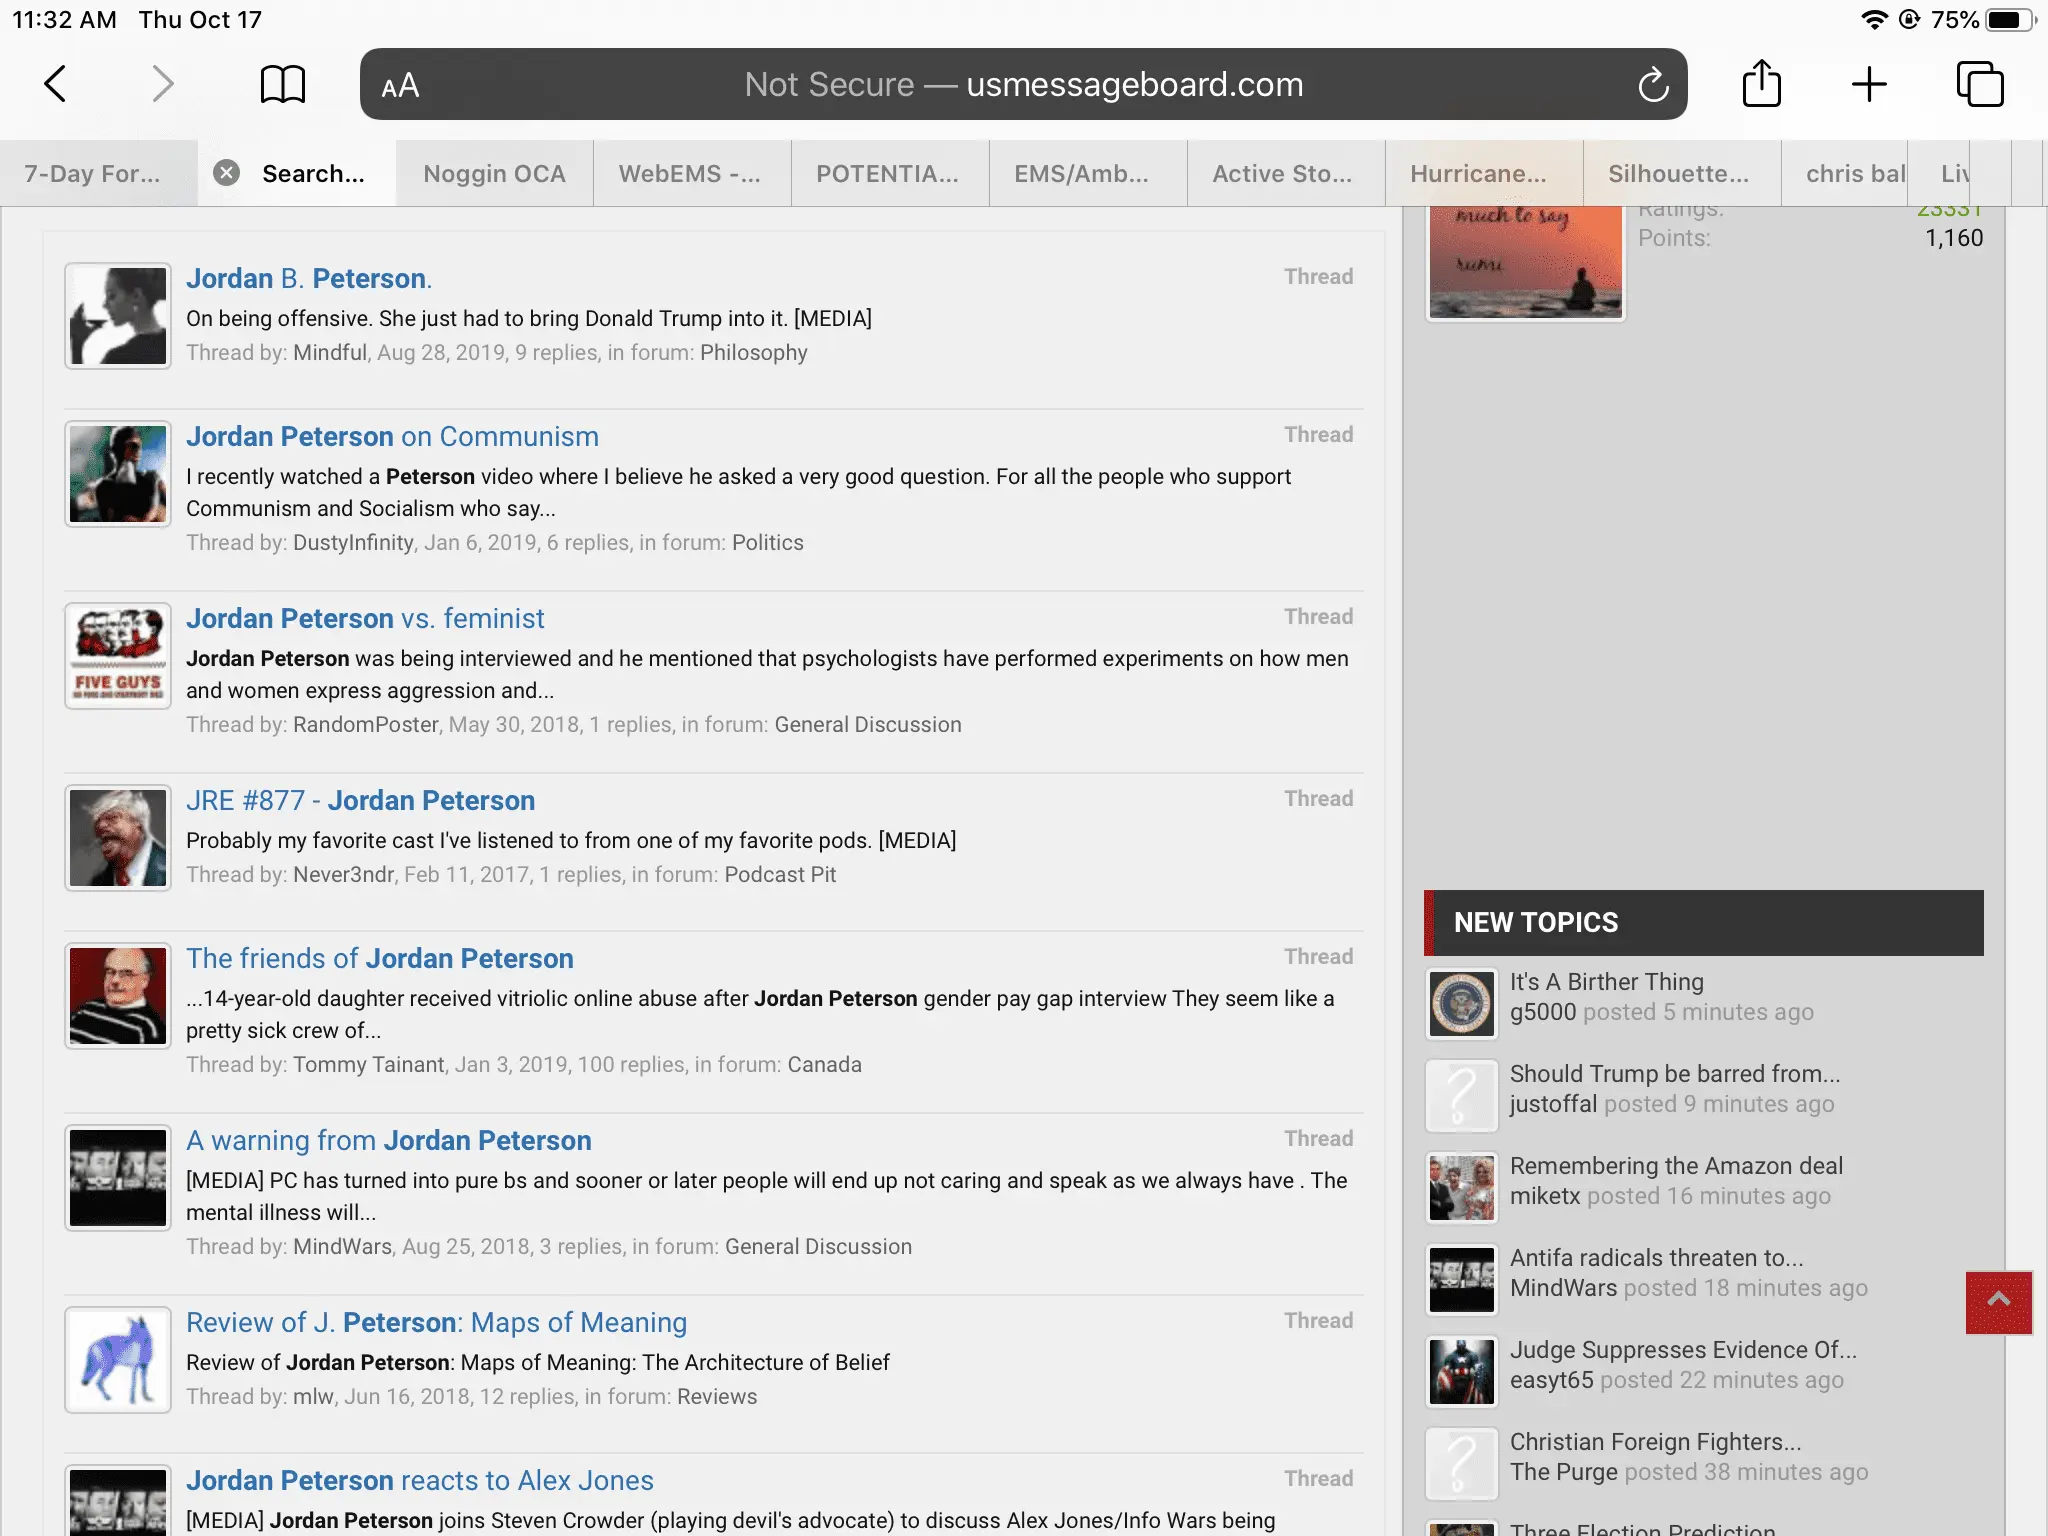Screen dimensions: 2048x1536
Task: Open Remembering the Amazon deal topic
Action: click(x=1676, y=1166)
